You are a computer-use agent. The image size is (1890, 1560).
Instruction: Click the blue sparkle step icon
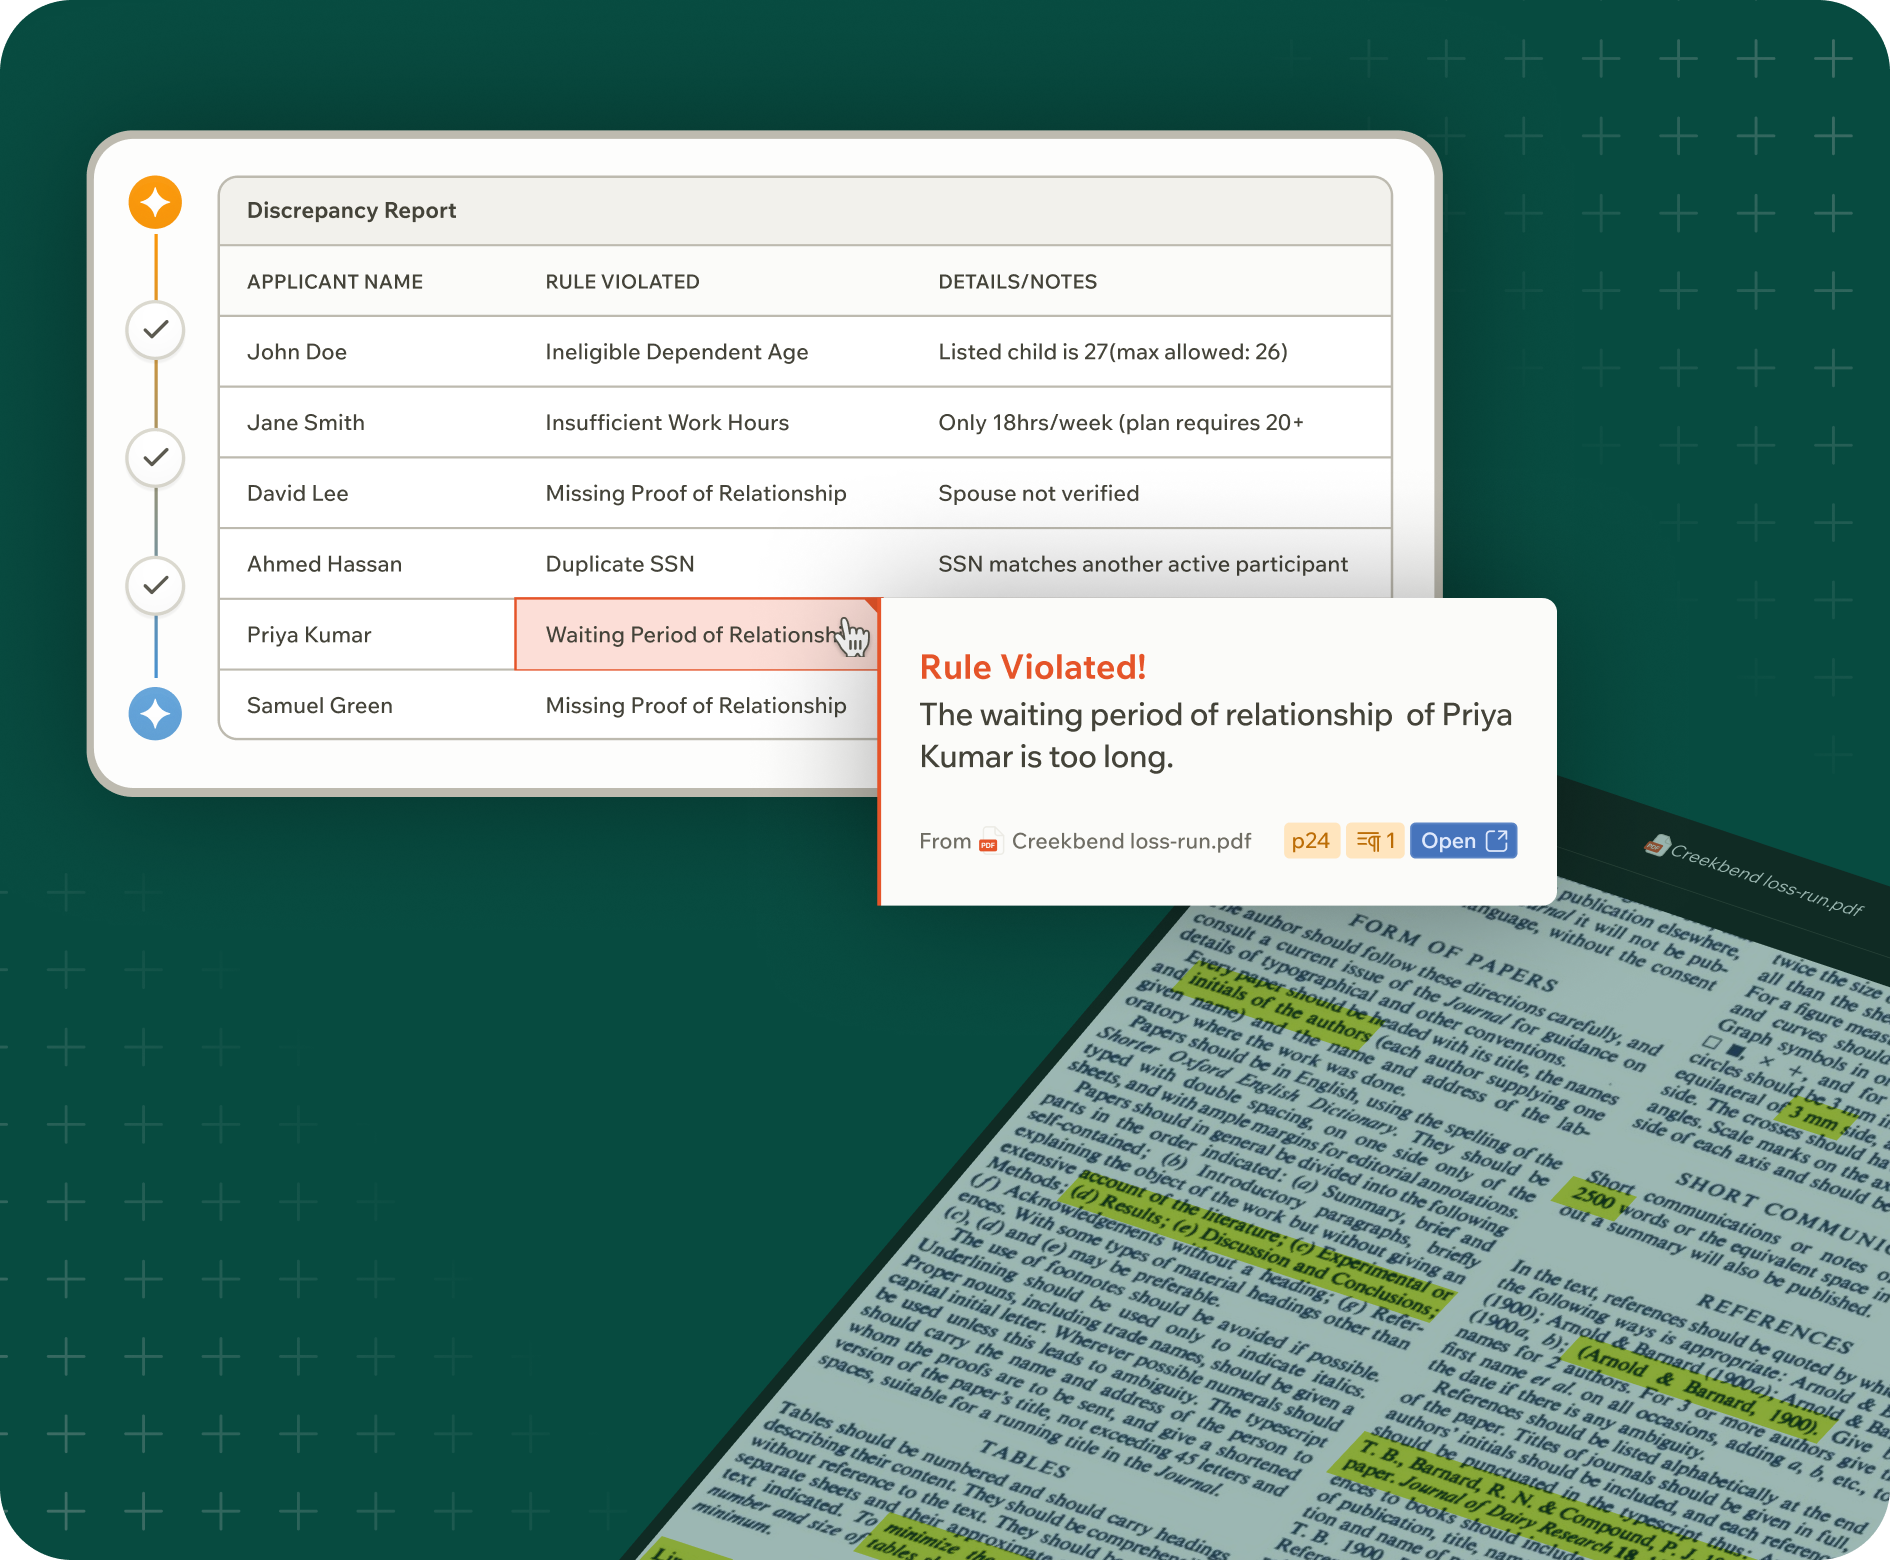tap(155, 714)
